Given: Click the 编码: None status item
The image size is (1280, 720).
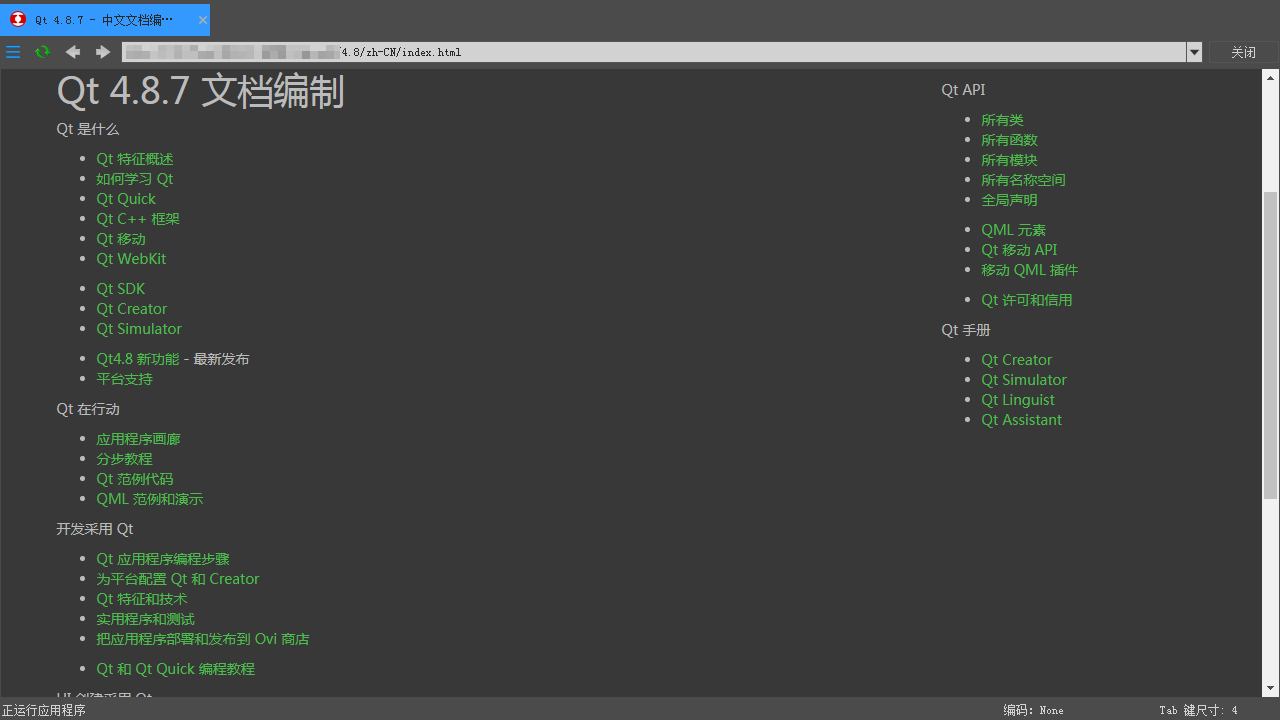Looking at the screenshot, I should (x=1033, y=710).
